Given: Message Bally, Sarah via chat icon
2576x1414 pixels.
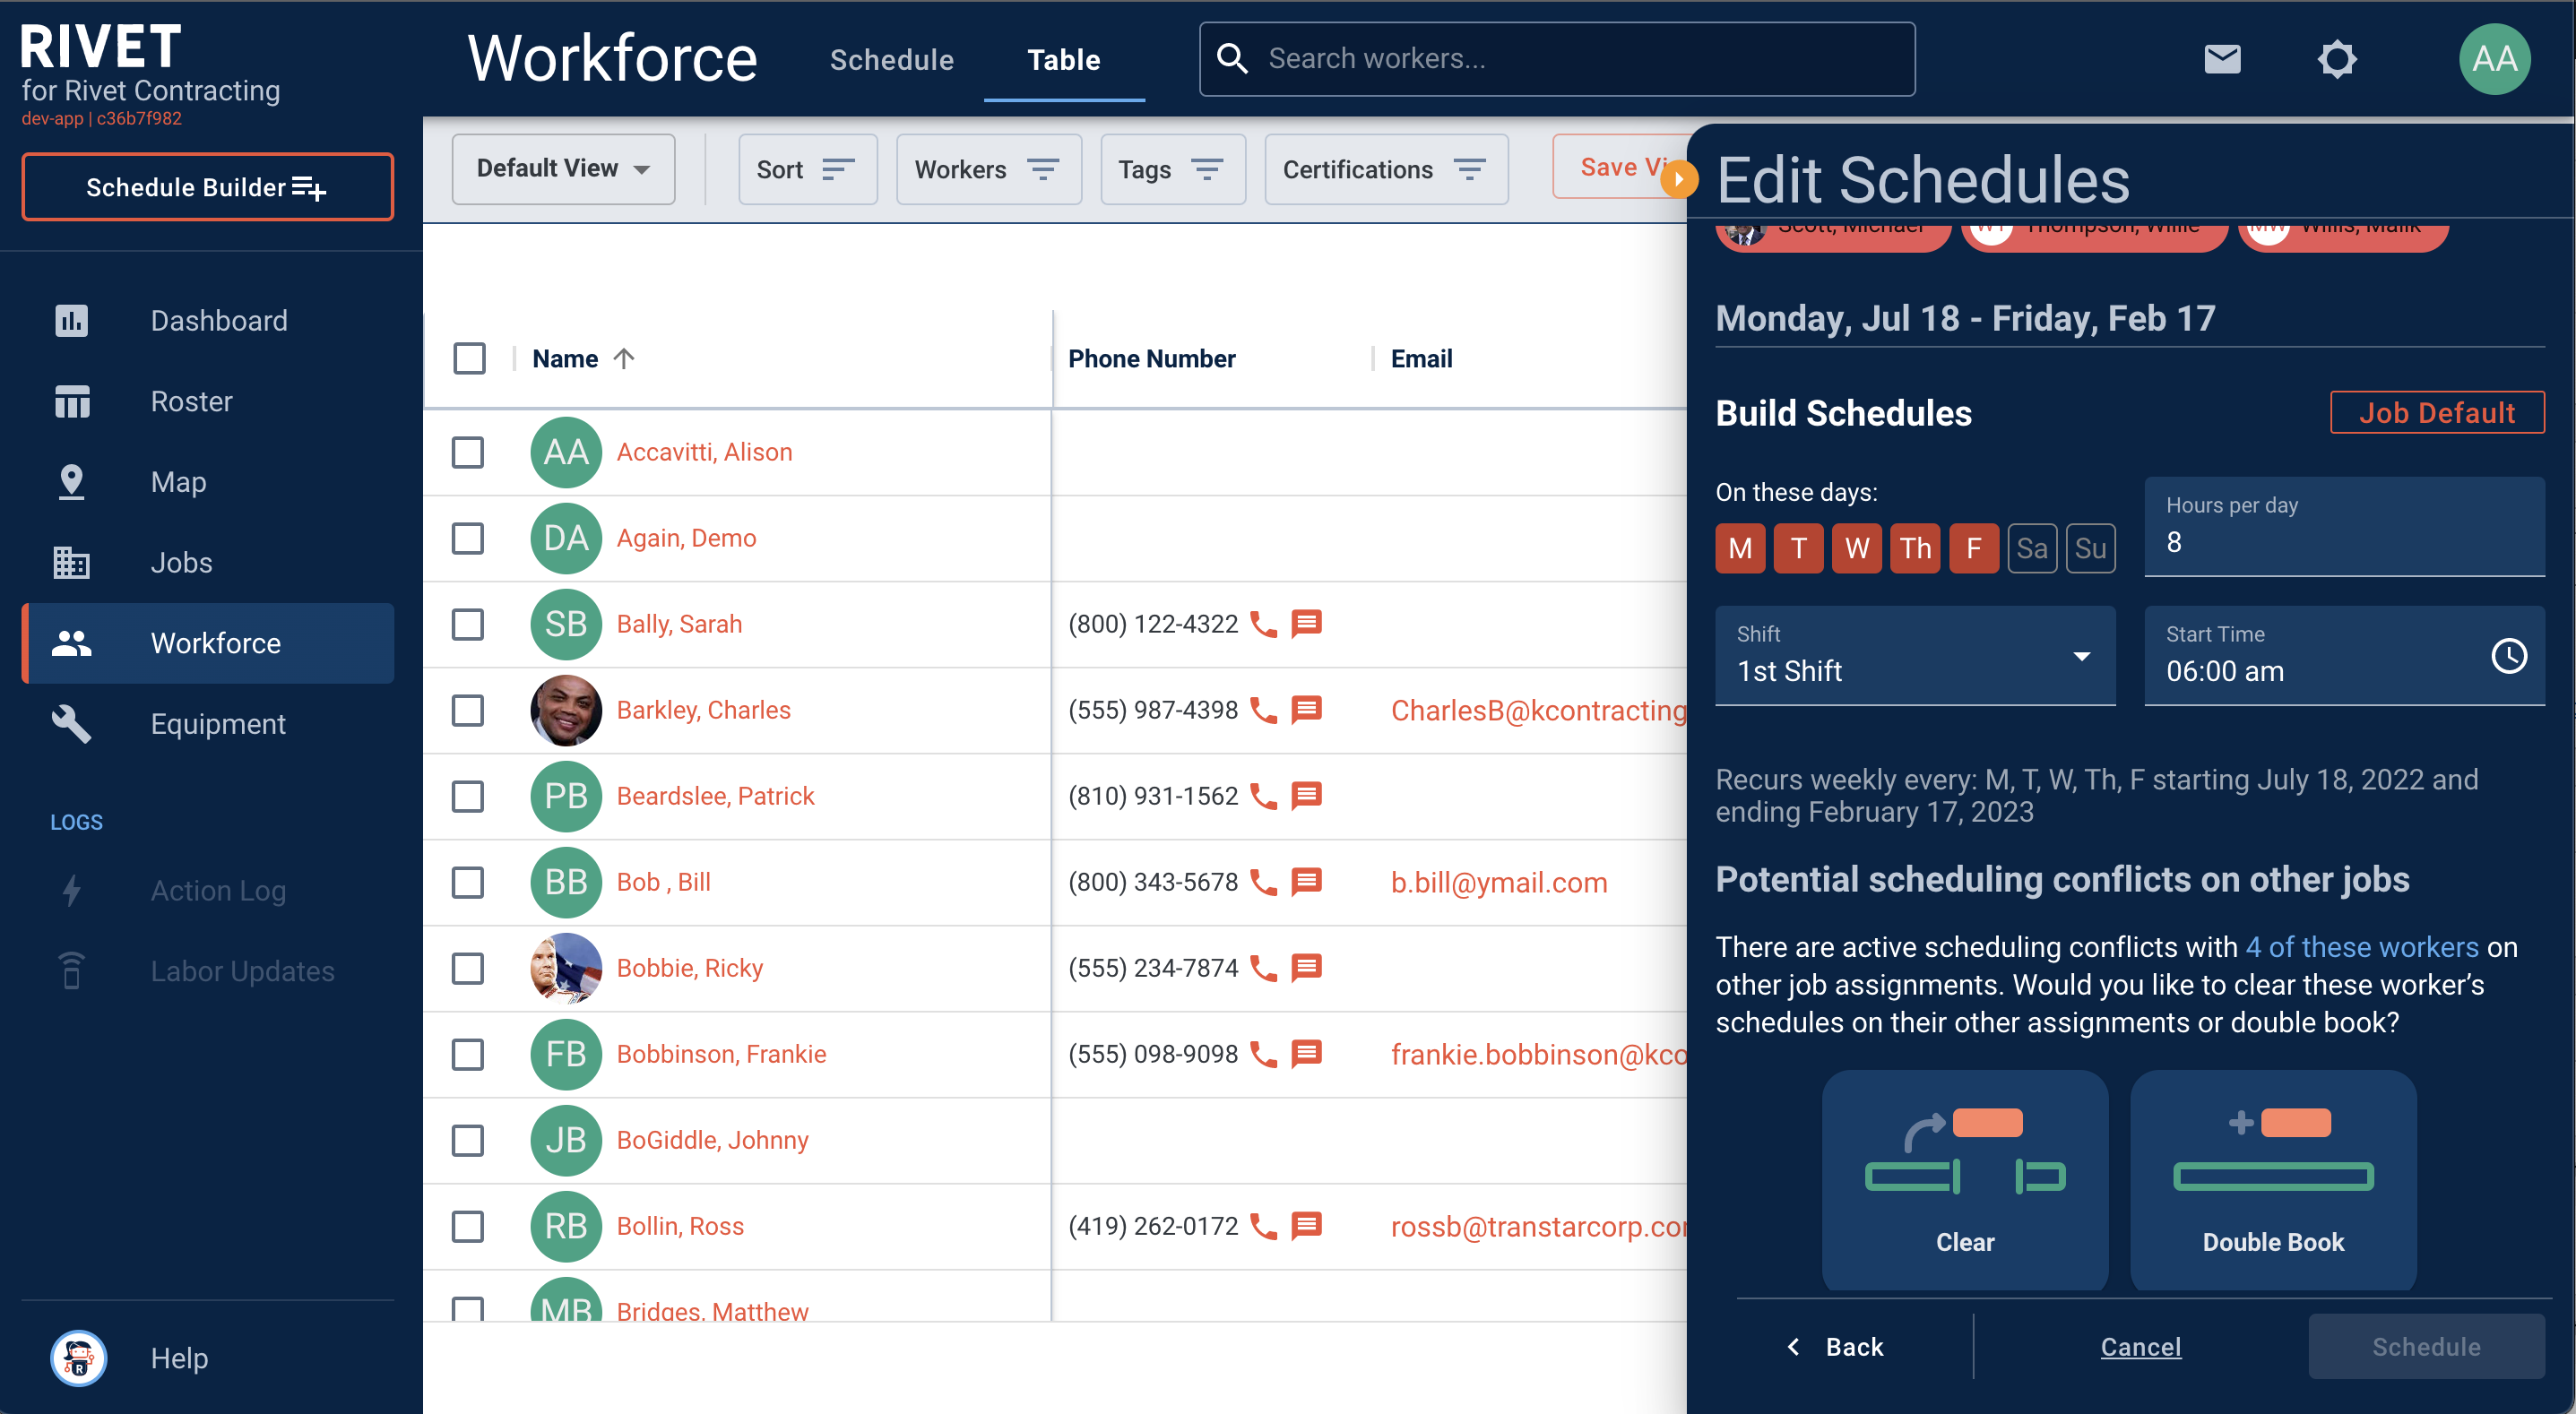Looking at the screenshot, I should [1307, 624].
